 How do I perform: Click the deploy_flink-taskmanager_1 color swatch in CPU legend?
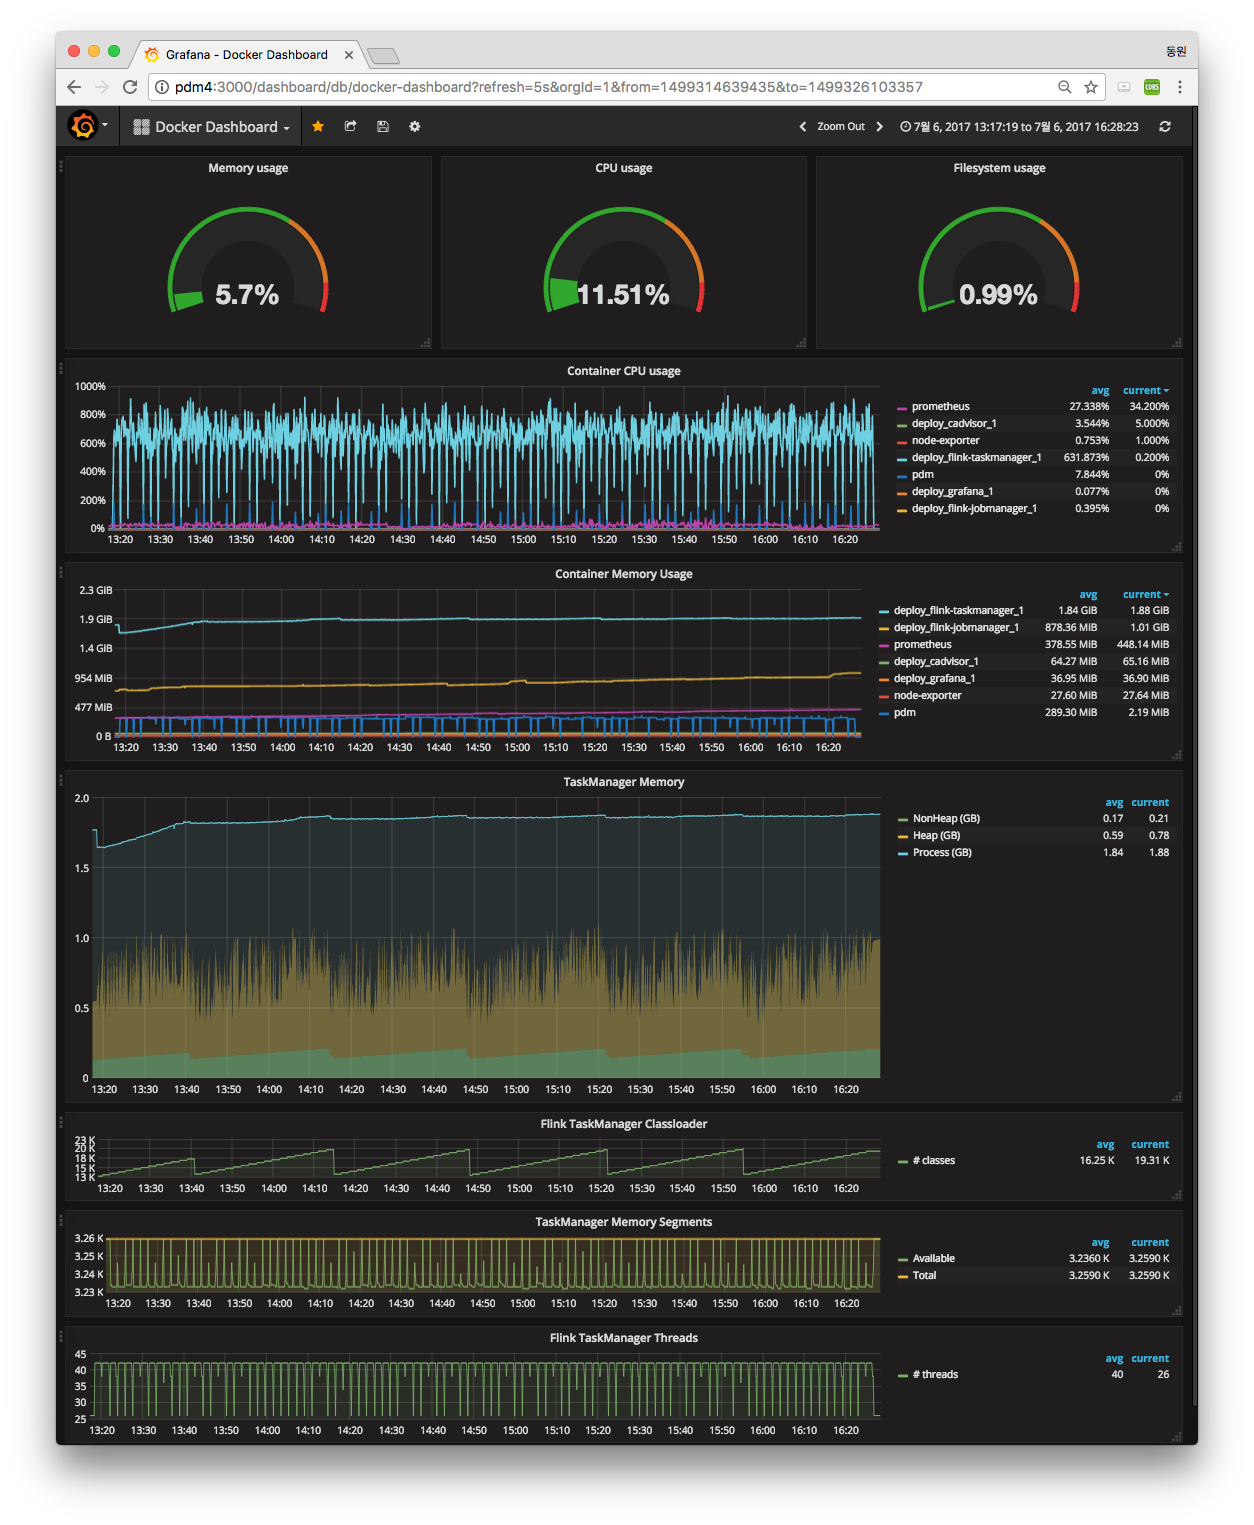pos(902,458)
